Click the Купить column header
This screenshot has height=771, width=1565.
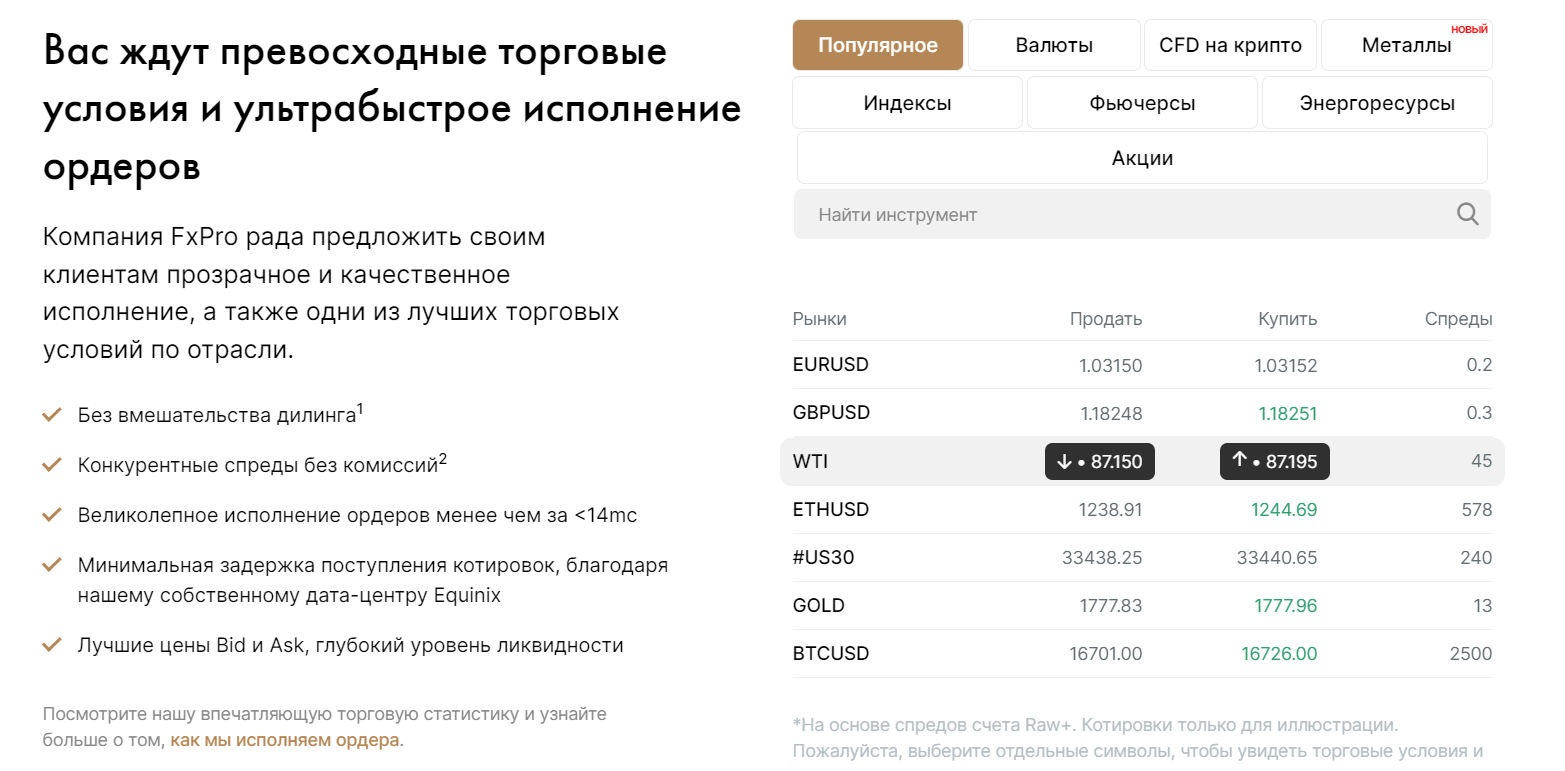click(1288, 319)
